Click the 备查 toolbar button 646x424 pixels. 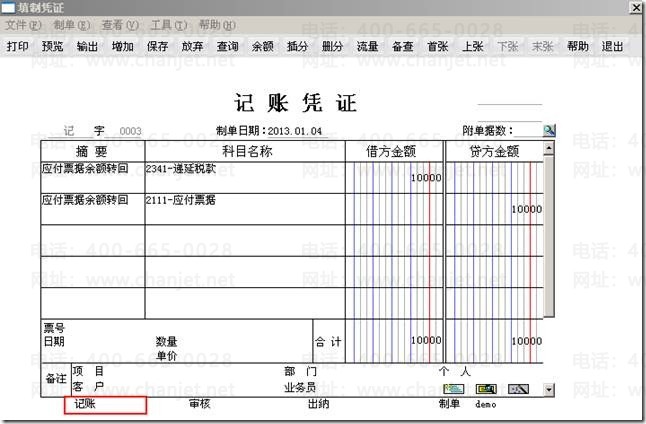coord(403,46)
